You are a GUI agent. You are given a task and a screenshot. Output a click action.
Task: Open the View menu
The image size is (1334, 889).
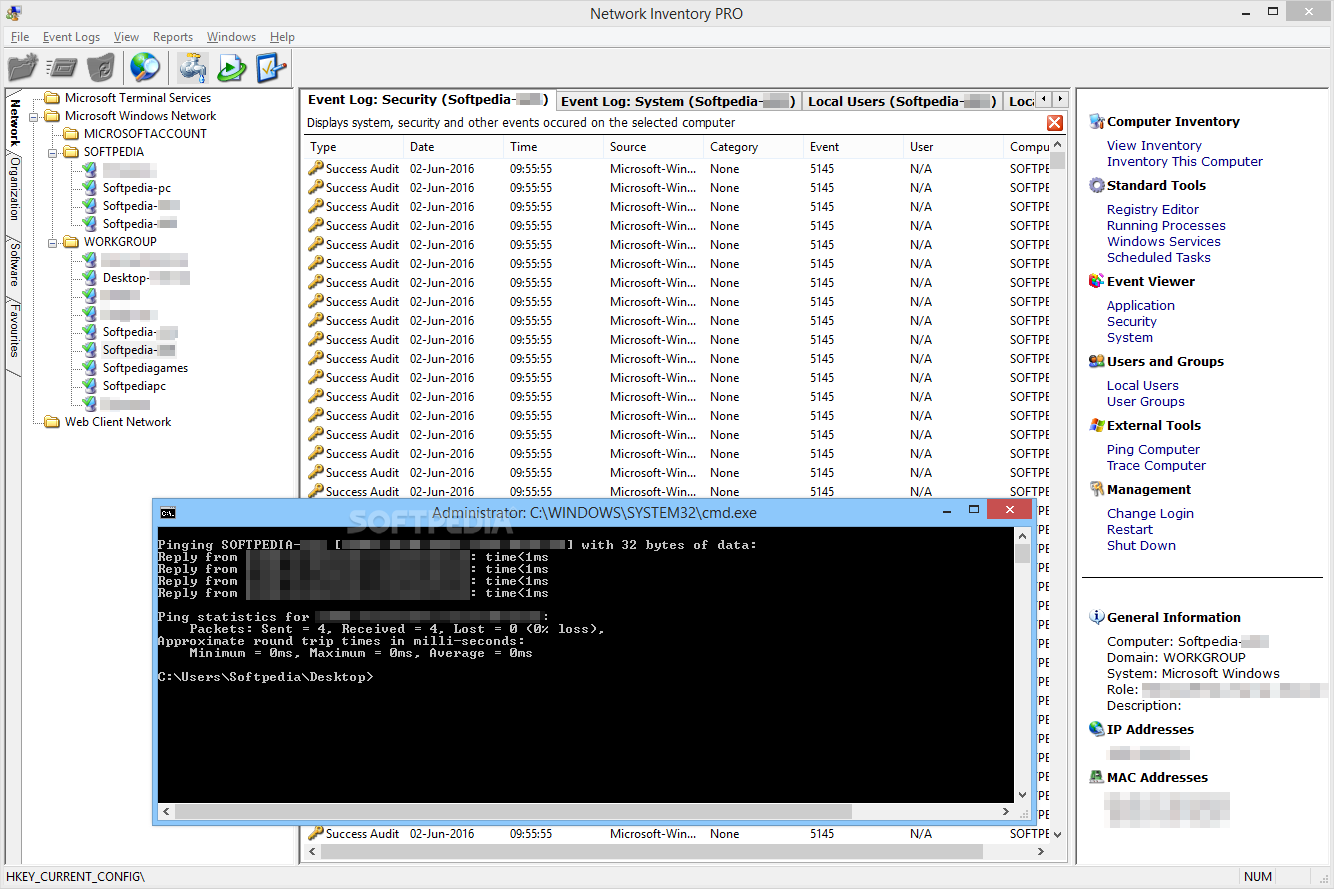pyautogui.click(x=126, y=37)
